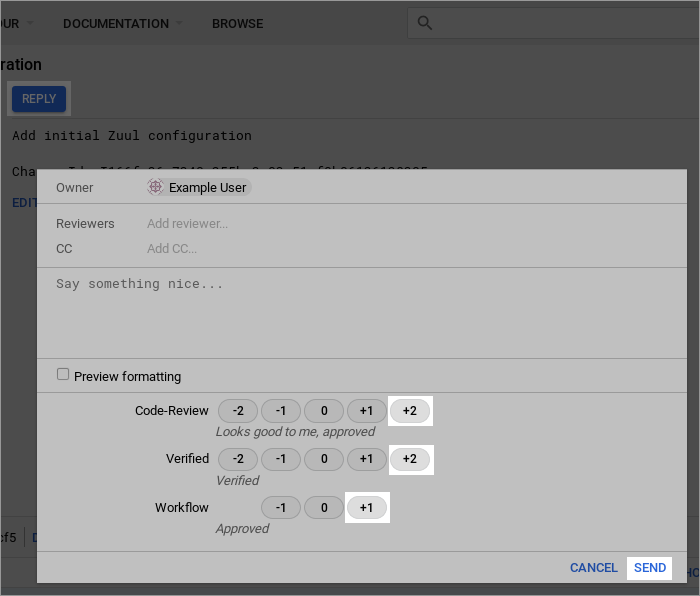Set Workflow vote to -1

click(281, 508)
